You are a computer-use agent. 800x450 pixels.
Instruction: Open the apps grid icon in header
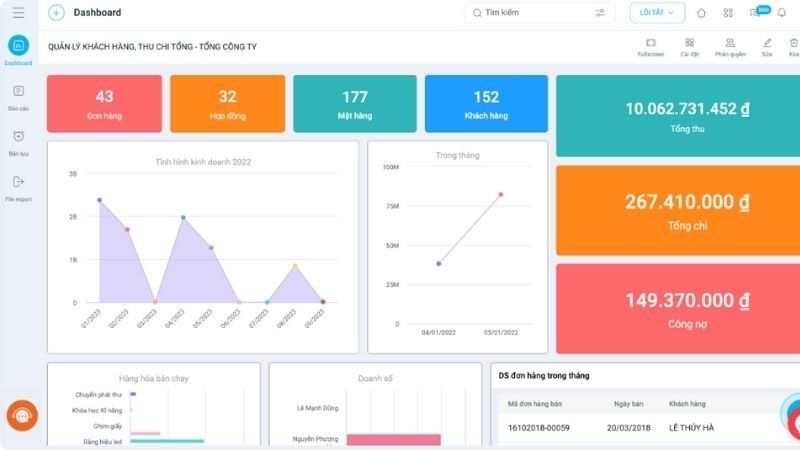click(728, 13)
